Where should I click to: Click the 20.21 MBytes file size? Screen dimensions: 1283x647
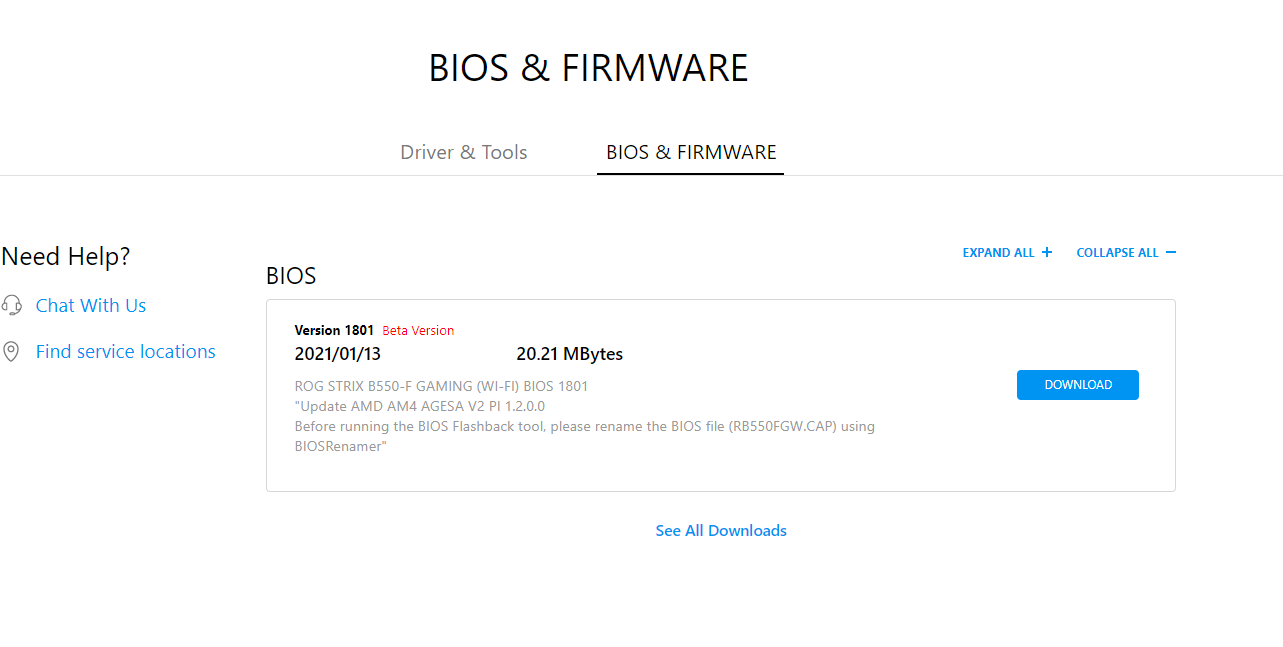[x=570, y=354]
